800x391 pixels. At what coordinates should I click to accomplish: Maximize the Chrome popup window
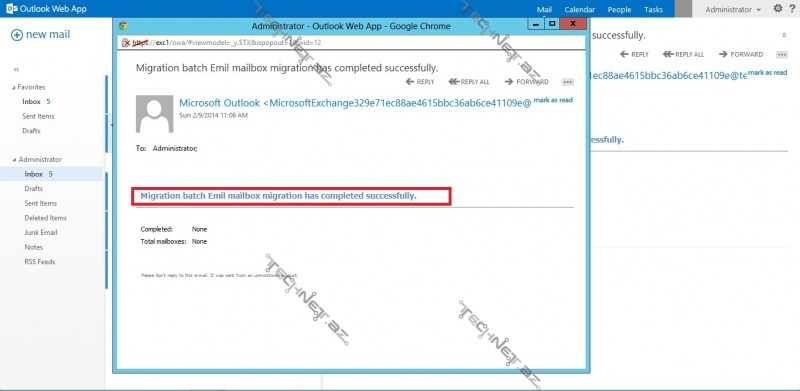[x=552, y=23]
